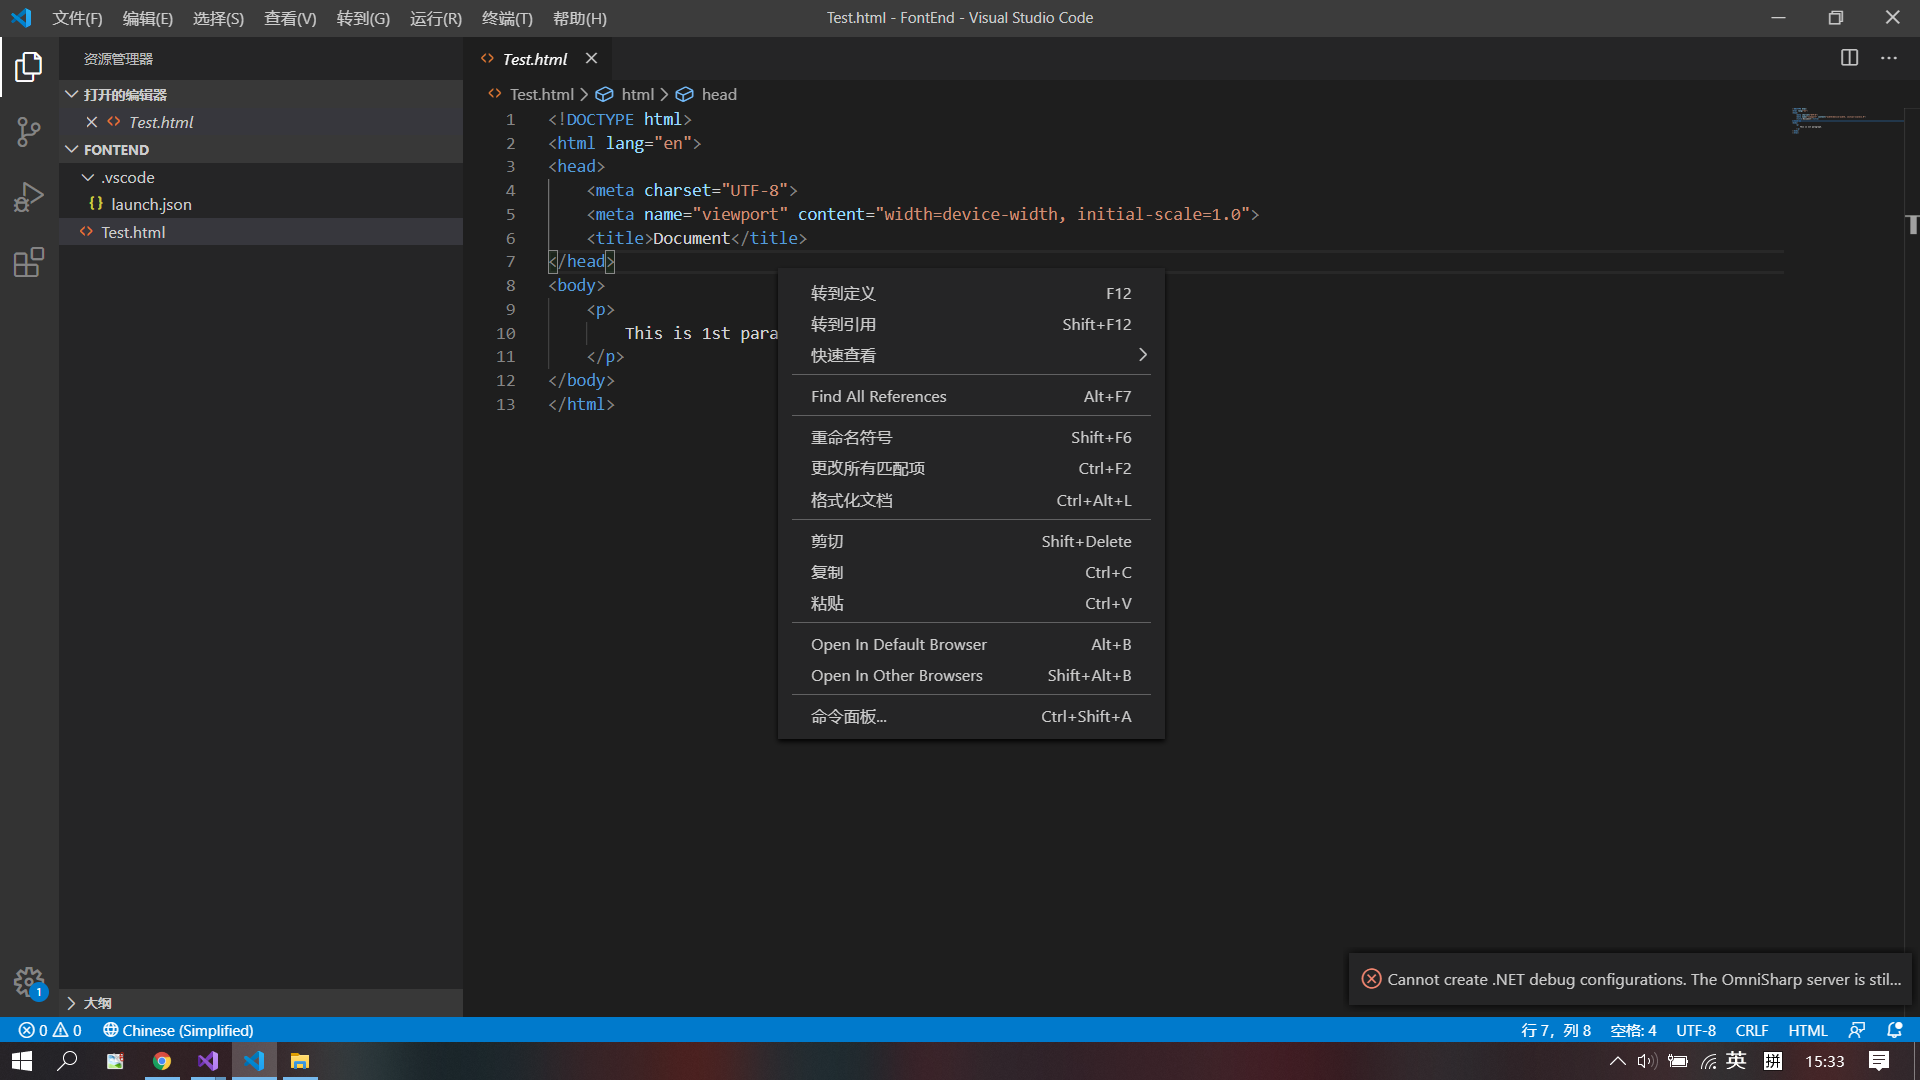
Task: Open the 终端 menu
Action: coord(506,18)
